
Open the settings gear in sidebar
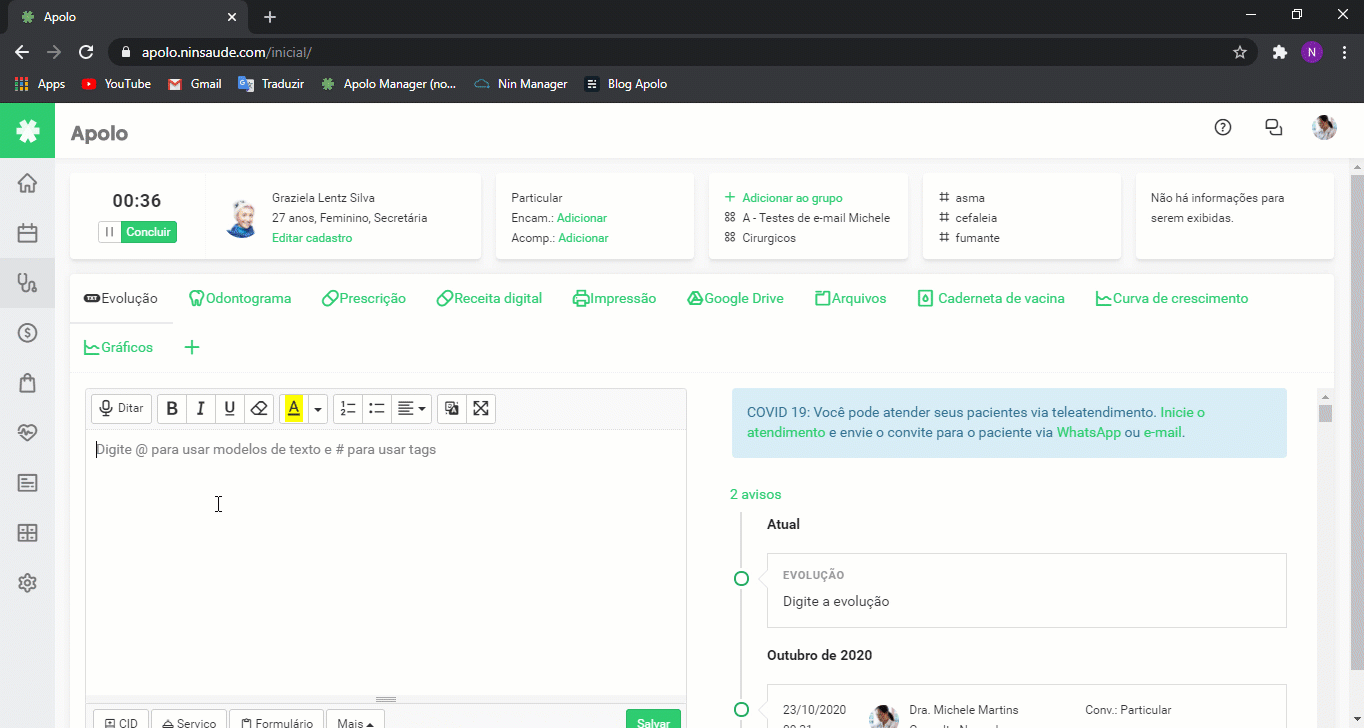pyautogui.click(x=27, y=583)
